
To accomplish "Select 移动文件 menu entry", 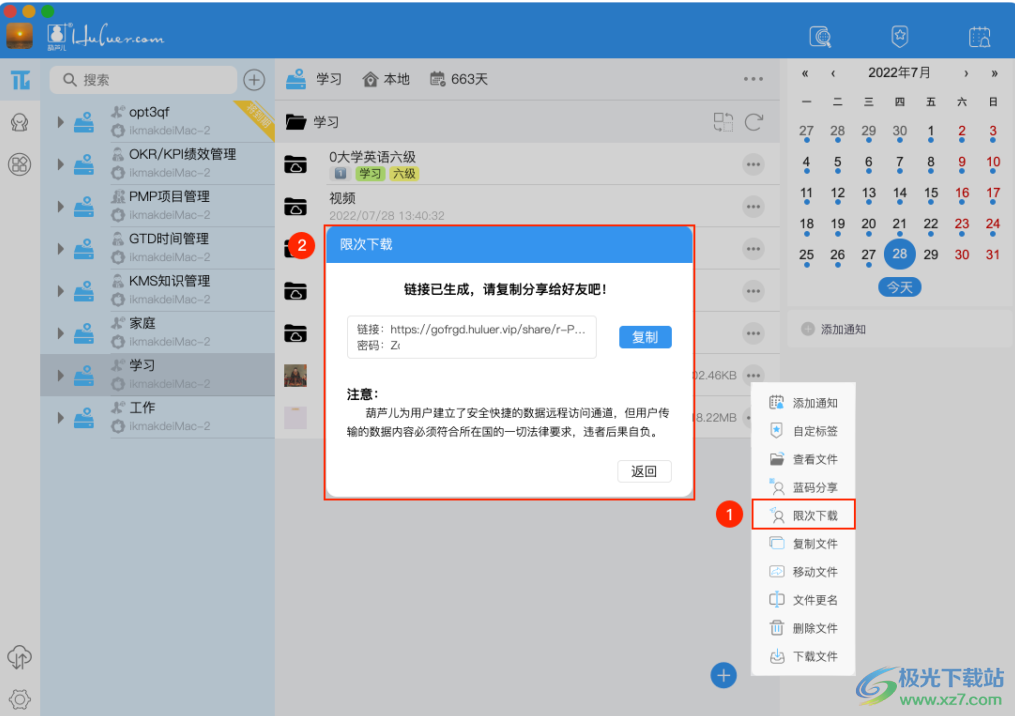I will (803, 572).
